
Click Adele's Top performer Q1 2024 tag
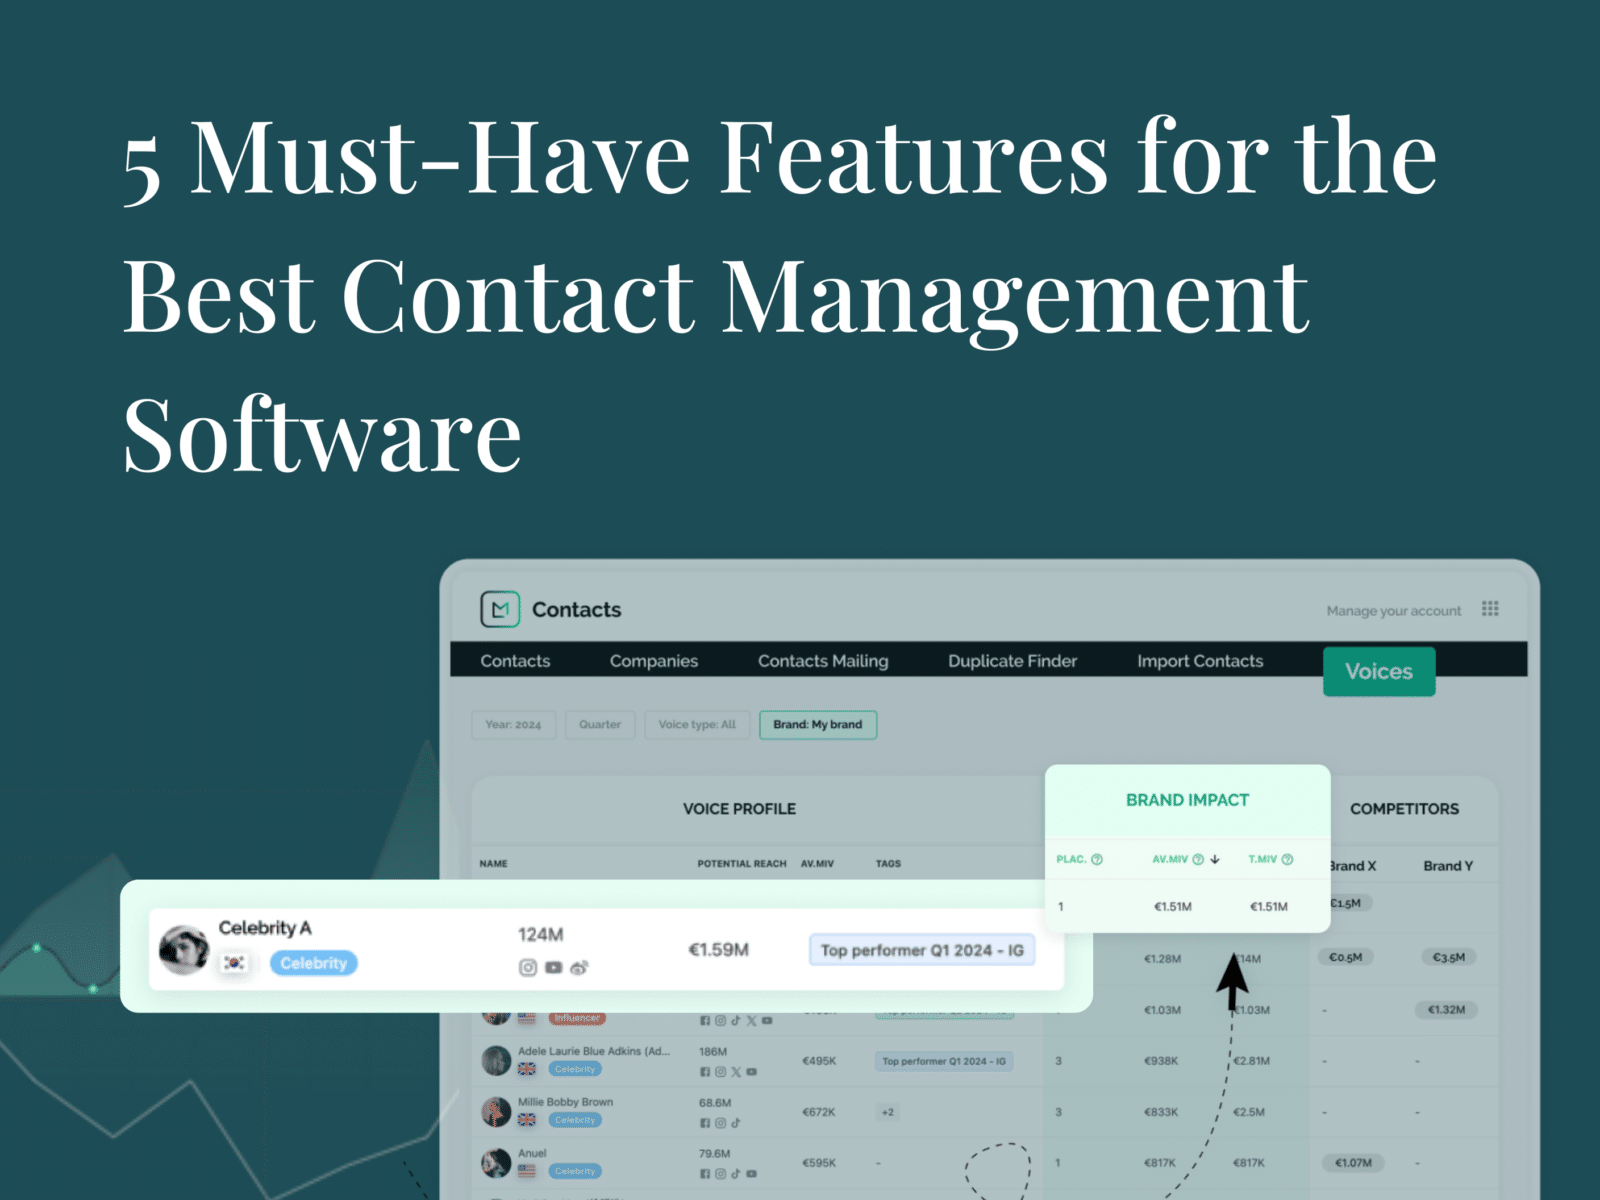pyautogui.click(x=944, y=1061)
